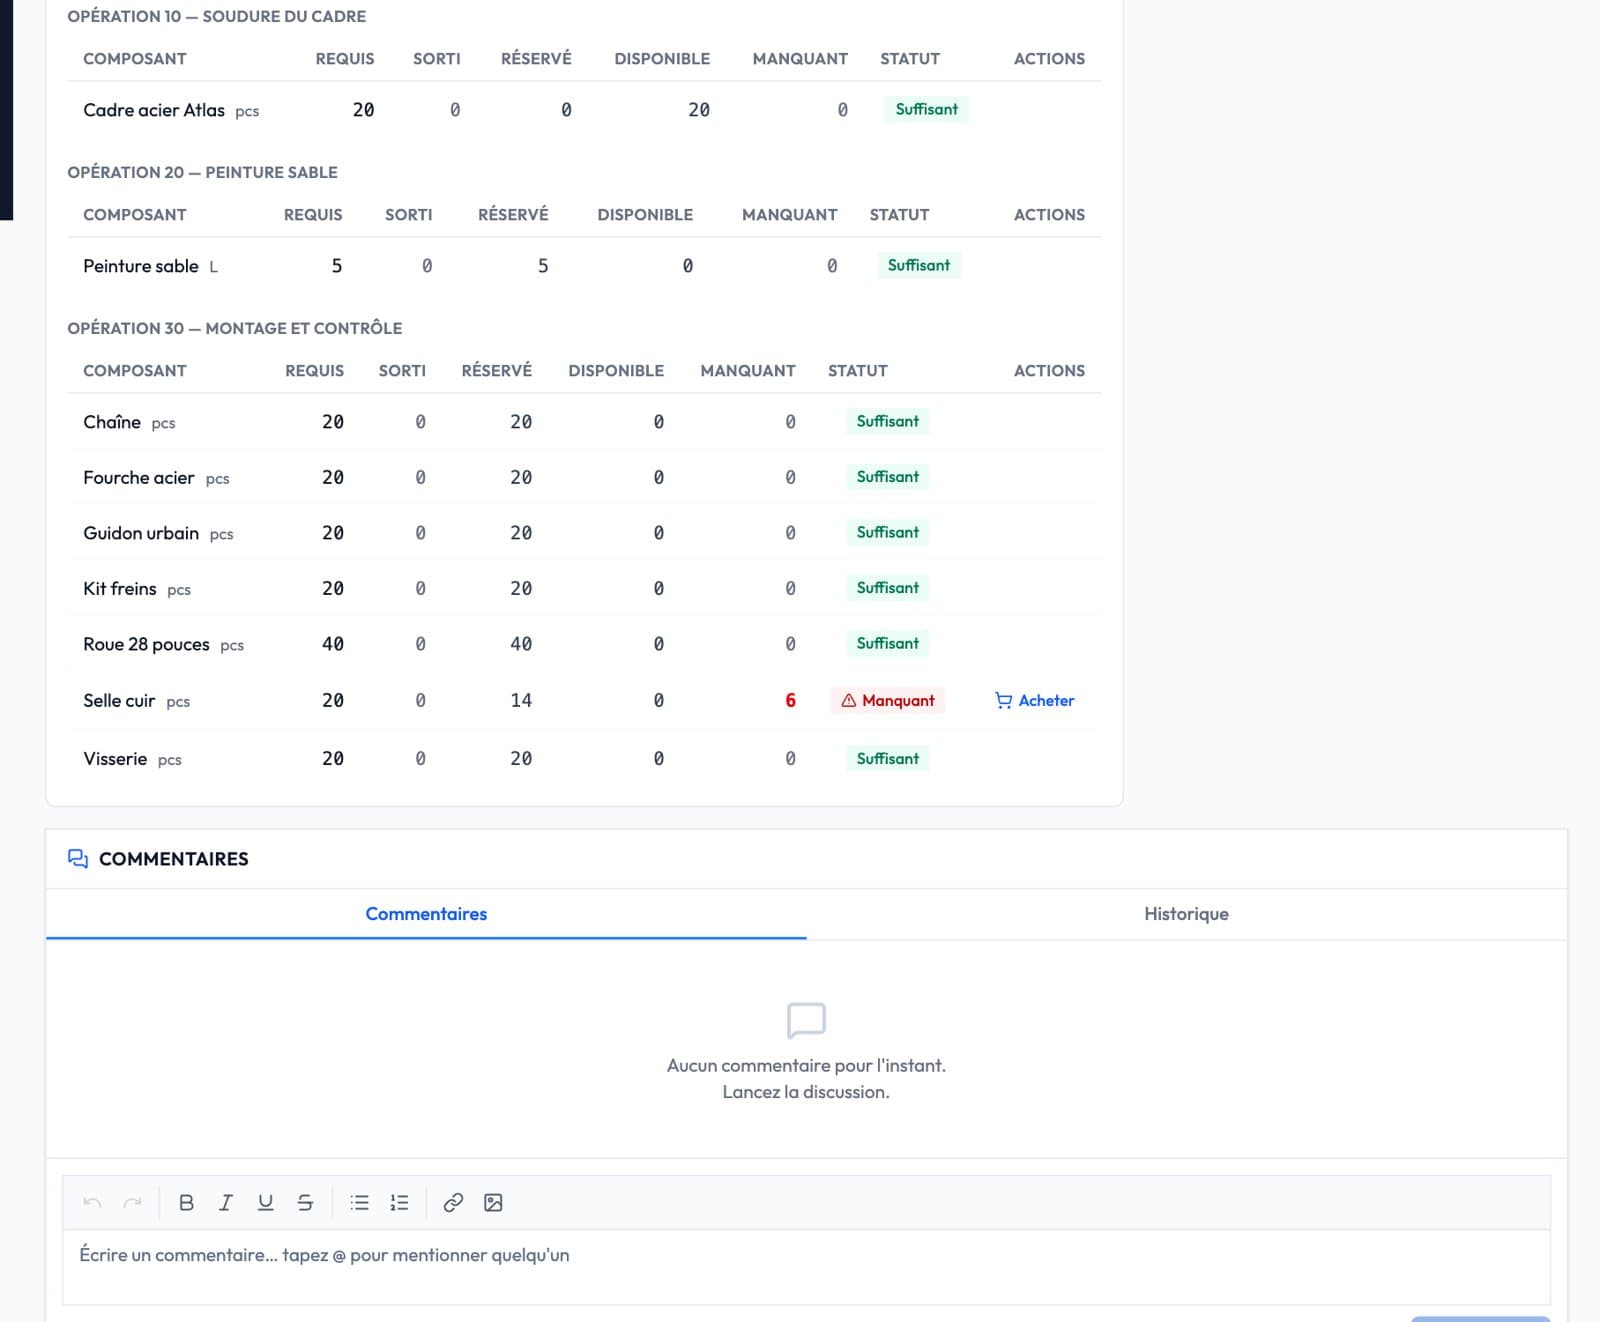Click the Opération 30 — Montage et contrôle heading
This screenshot has width=1600, height=1322.
tap(235, 328)
